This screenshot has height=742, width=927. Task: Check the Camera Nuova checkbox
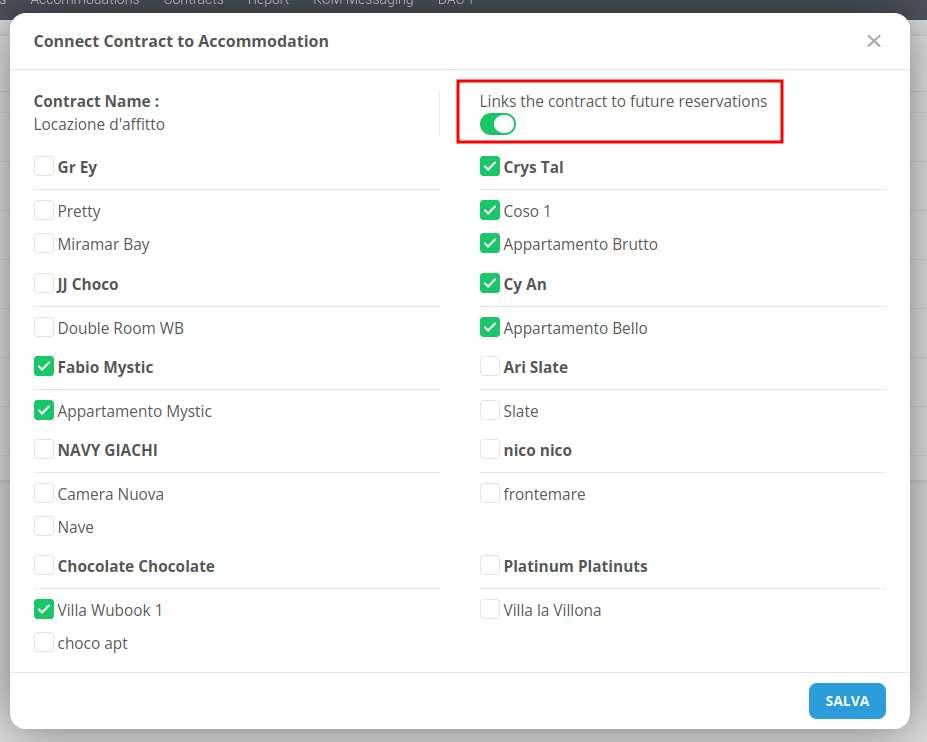(x=44, y=494)
